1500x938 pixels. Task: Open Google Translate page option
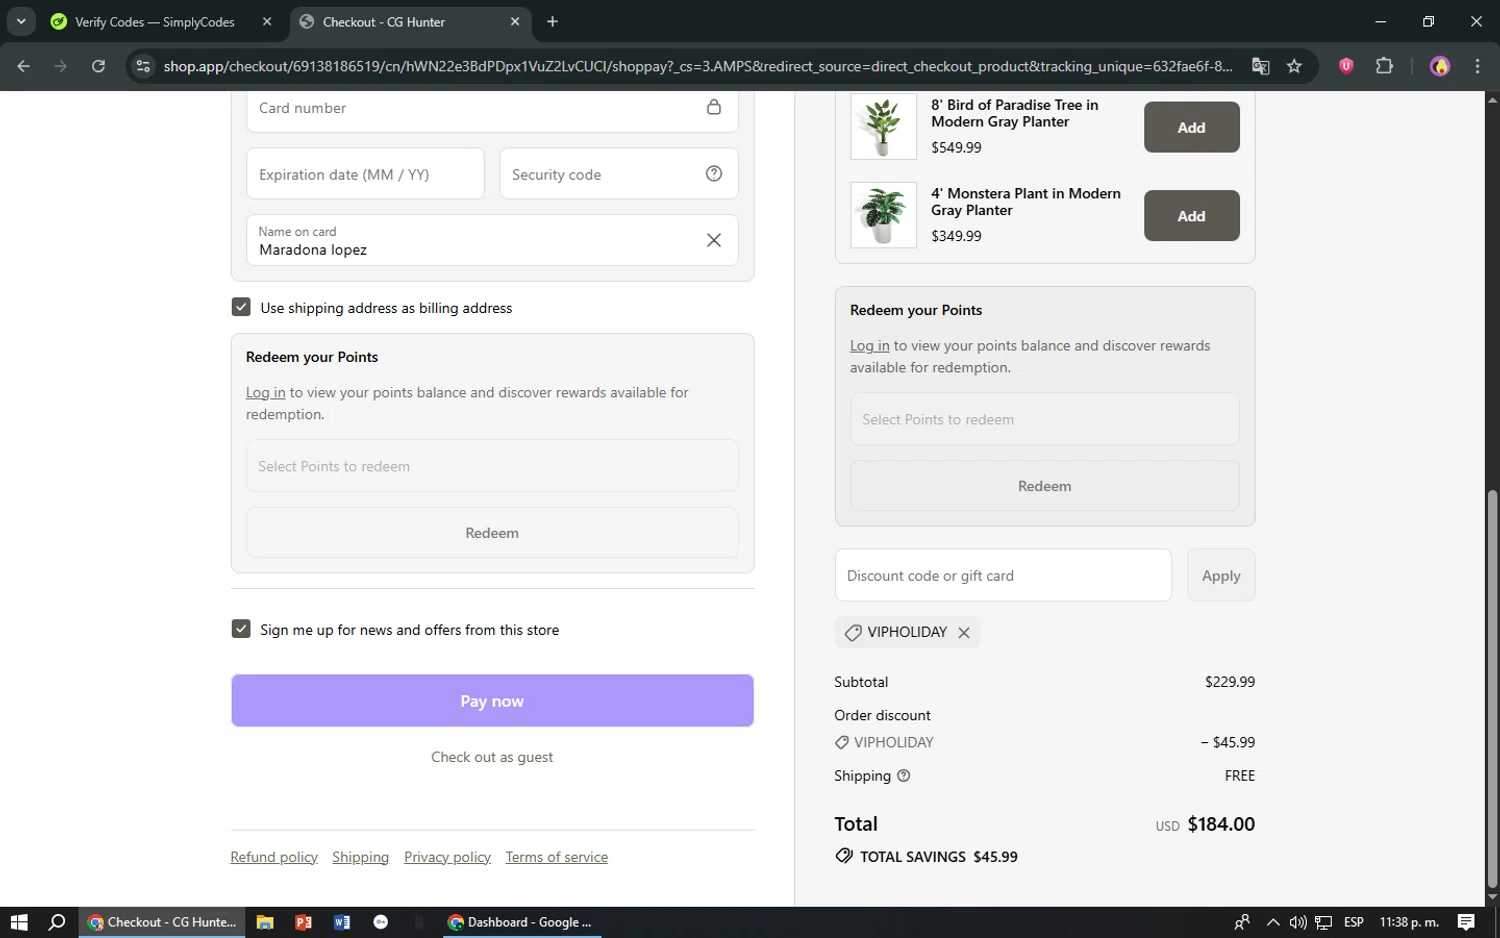click(x=1261, y=66)
